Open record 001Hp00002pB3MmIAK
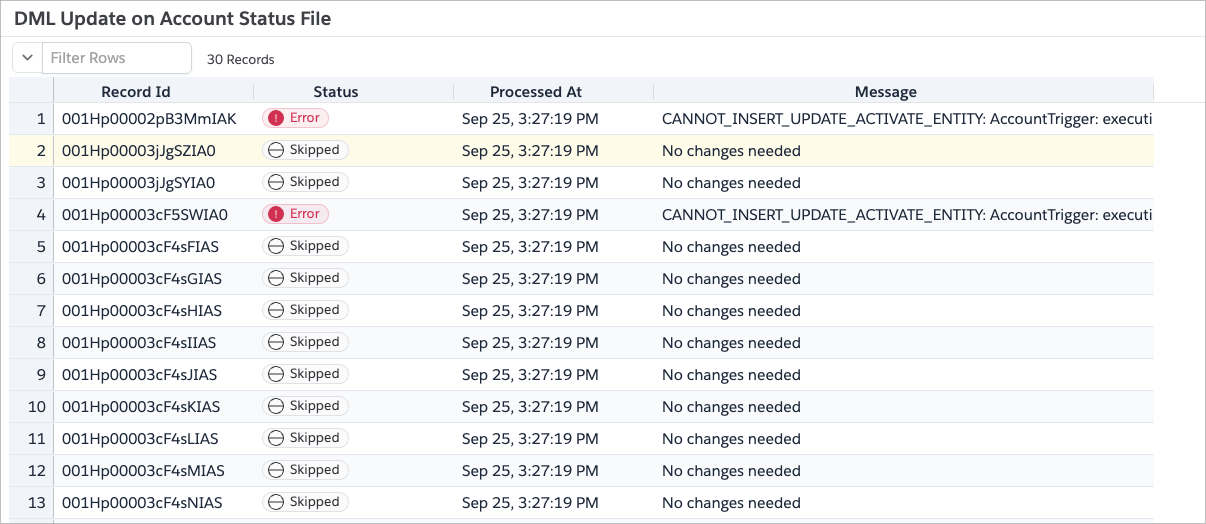This screenshot has height=524, width=1206. [149, 119]
